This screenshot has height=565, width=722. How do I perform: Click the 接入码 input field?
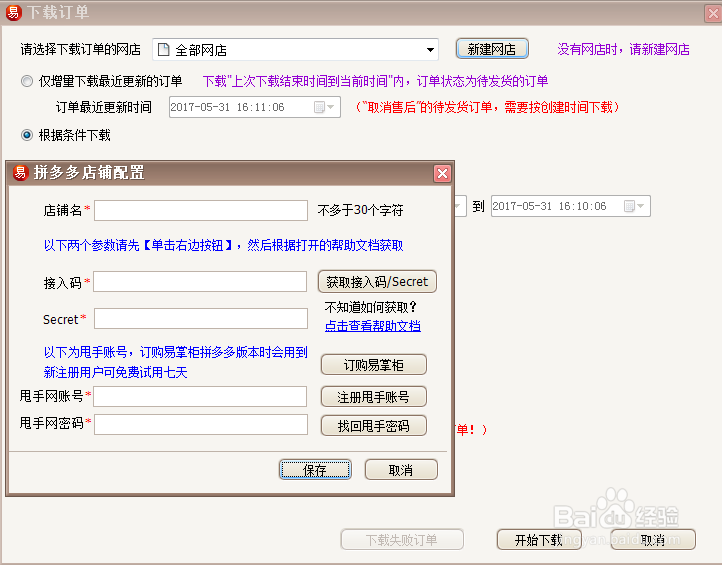coord(200,282)
